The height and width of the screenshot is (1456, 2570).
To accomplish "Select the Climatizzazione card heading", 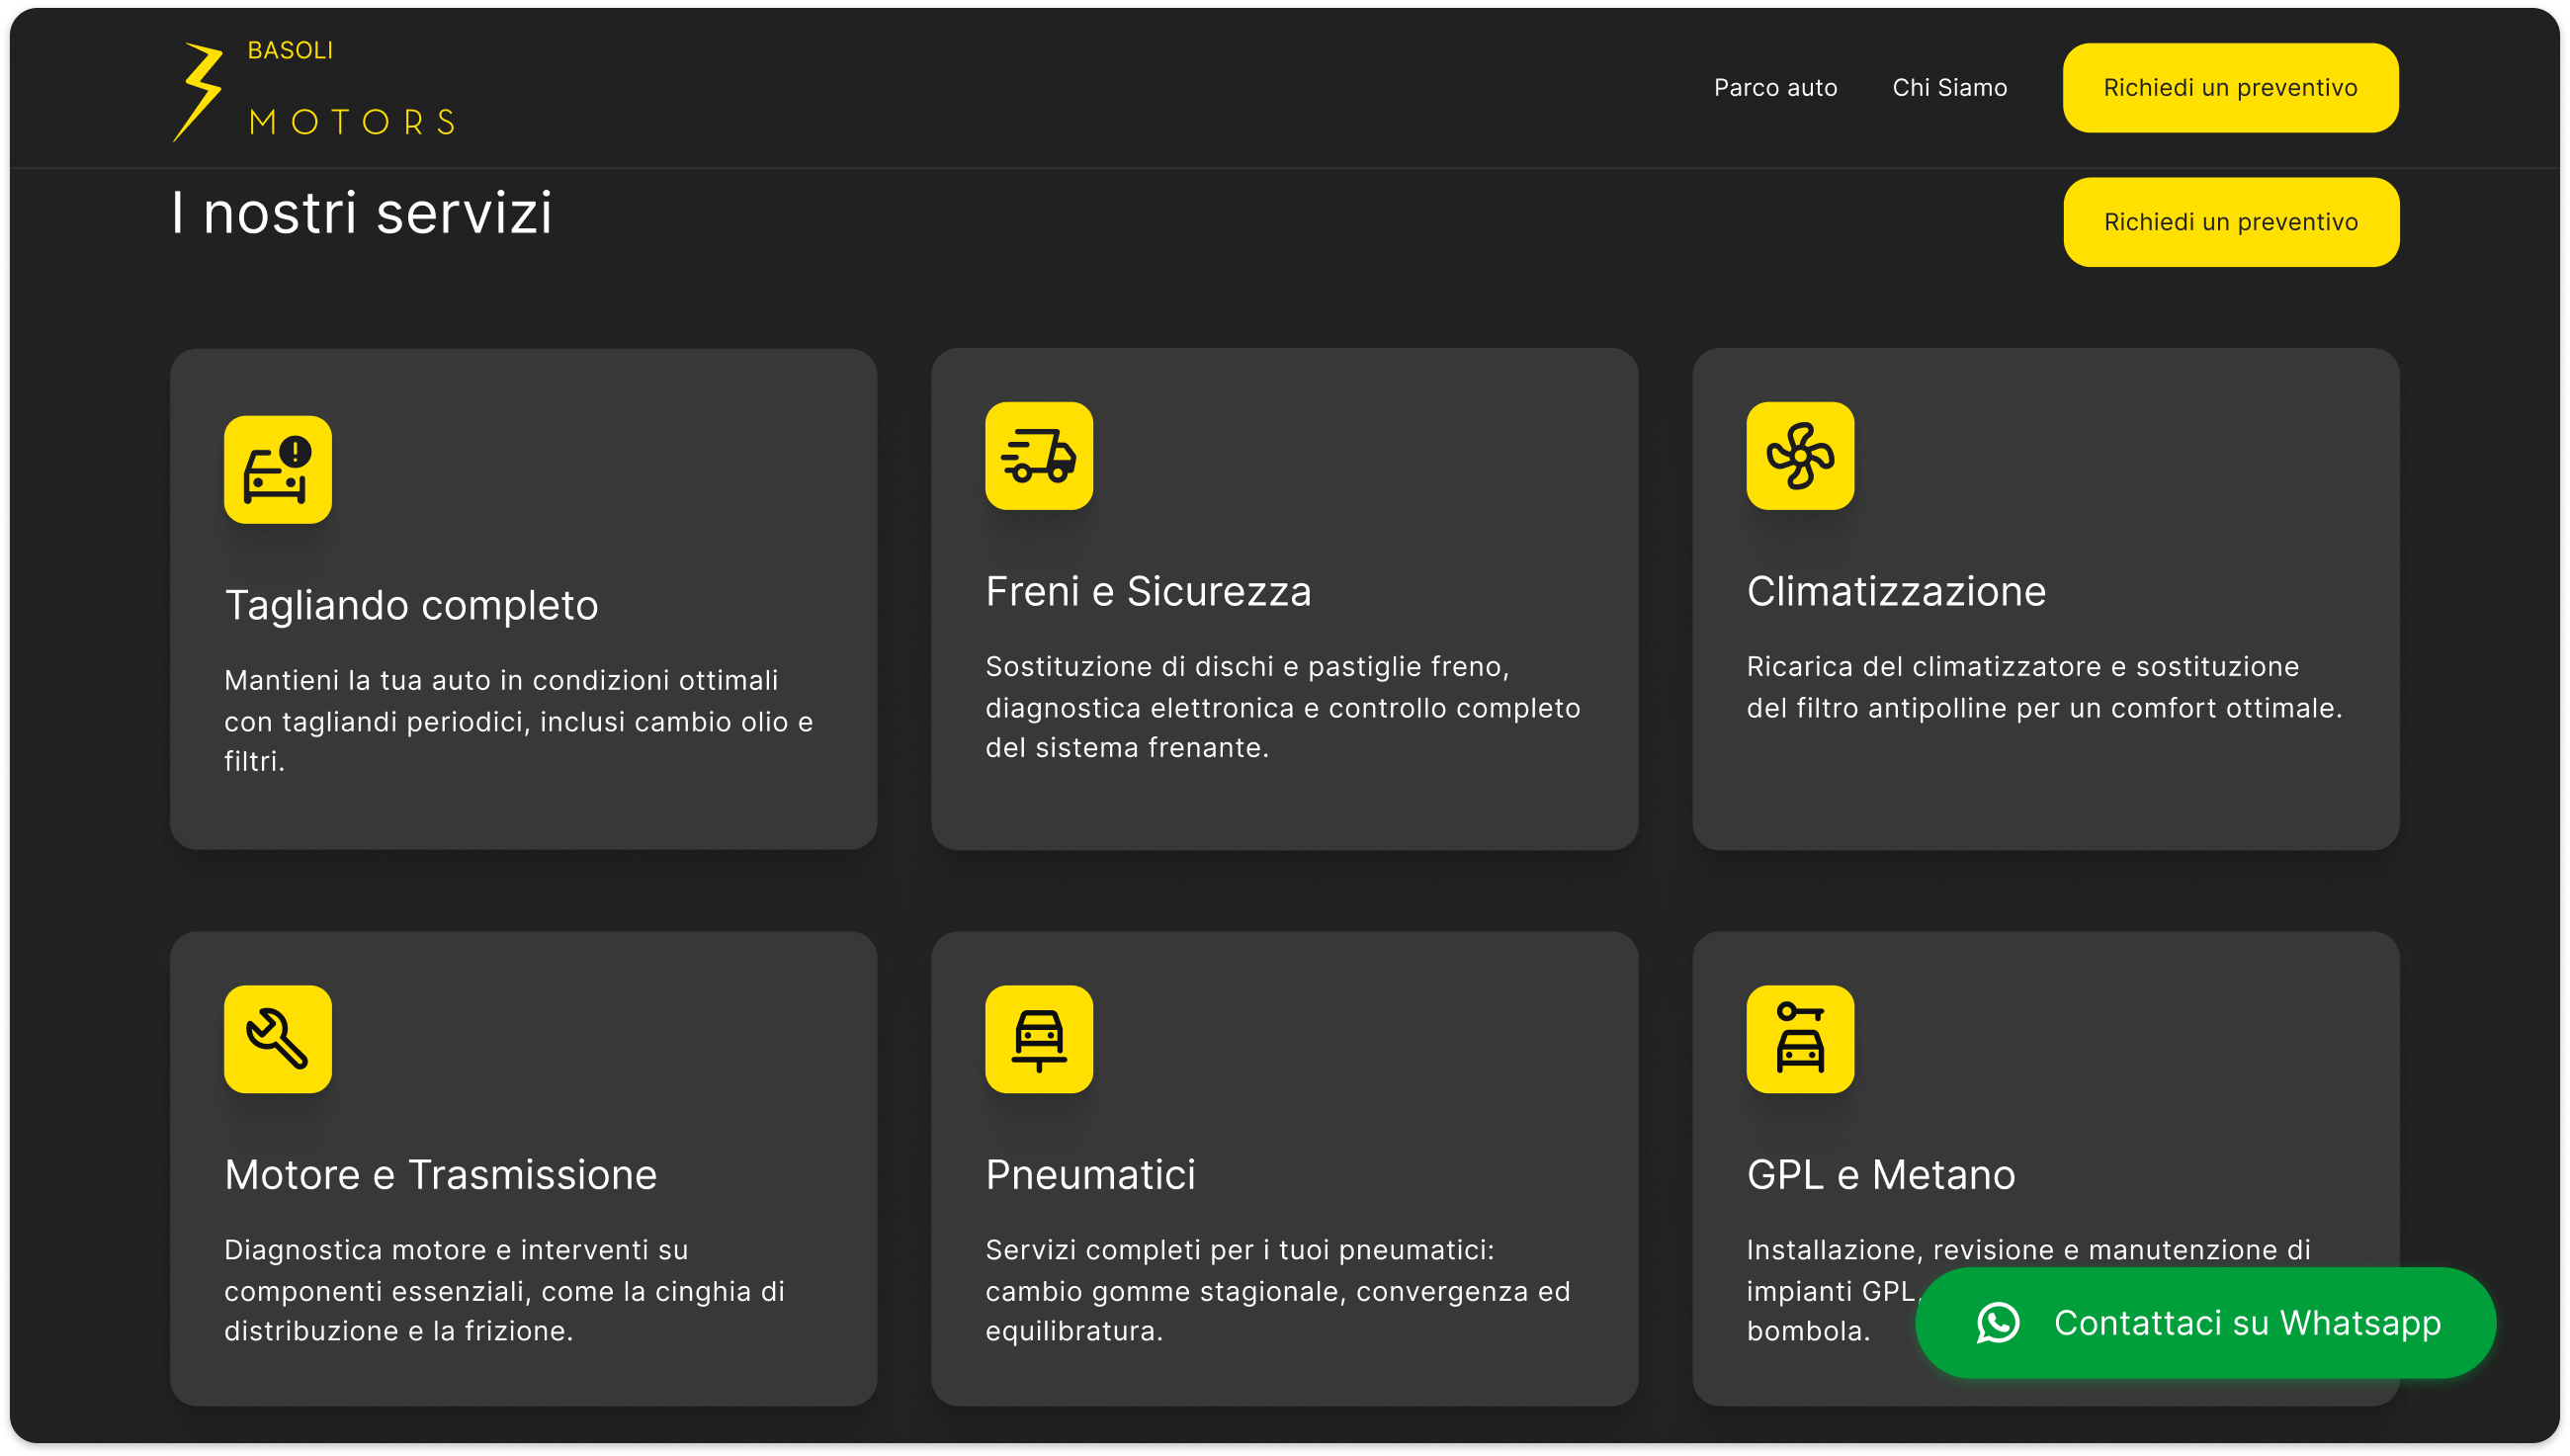I will pyautogui.click(x=1896, y=591).
